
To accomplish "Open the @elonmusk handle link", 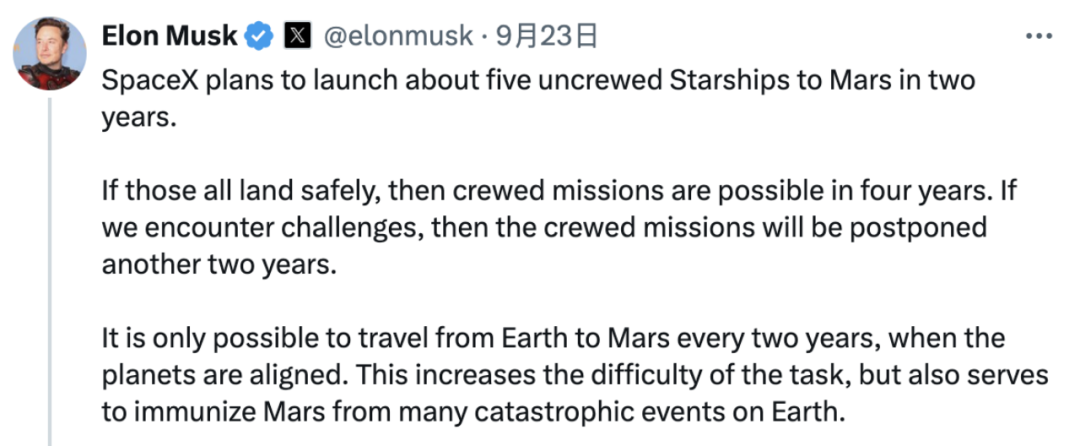I will tap(398, 37).
